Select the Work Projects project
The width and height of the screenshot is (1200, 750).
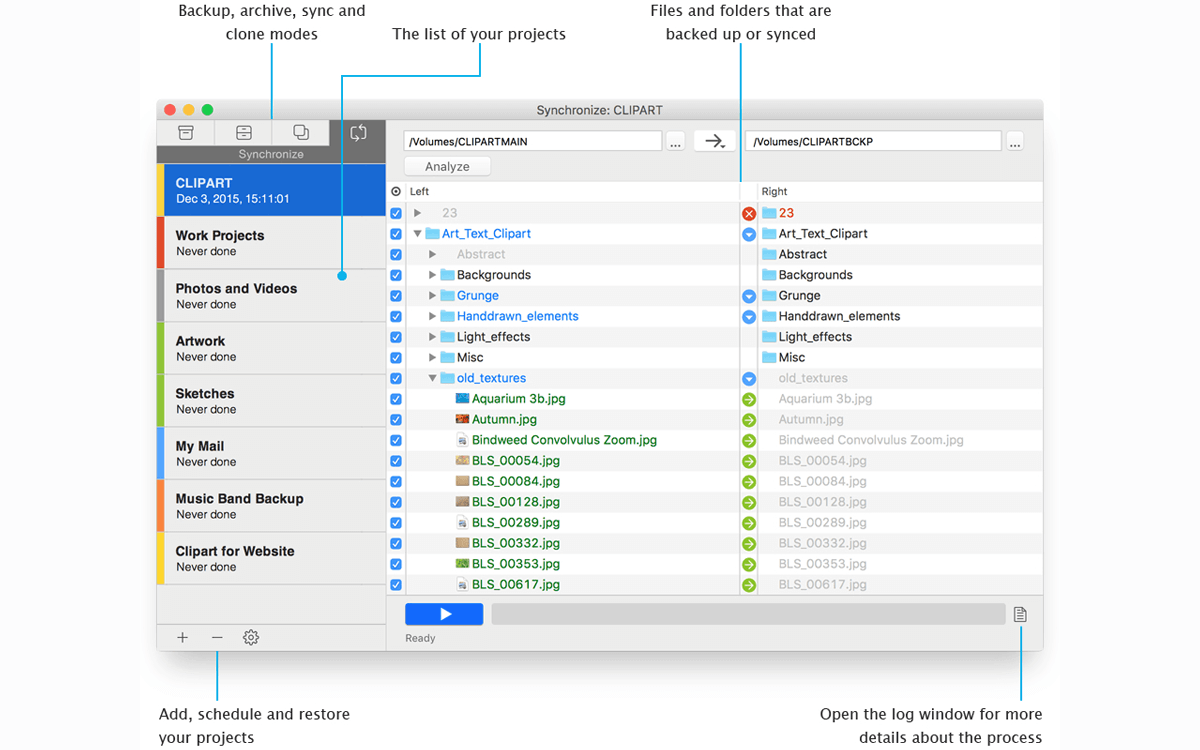click(x=272, y=243)
